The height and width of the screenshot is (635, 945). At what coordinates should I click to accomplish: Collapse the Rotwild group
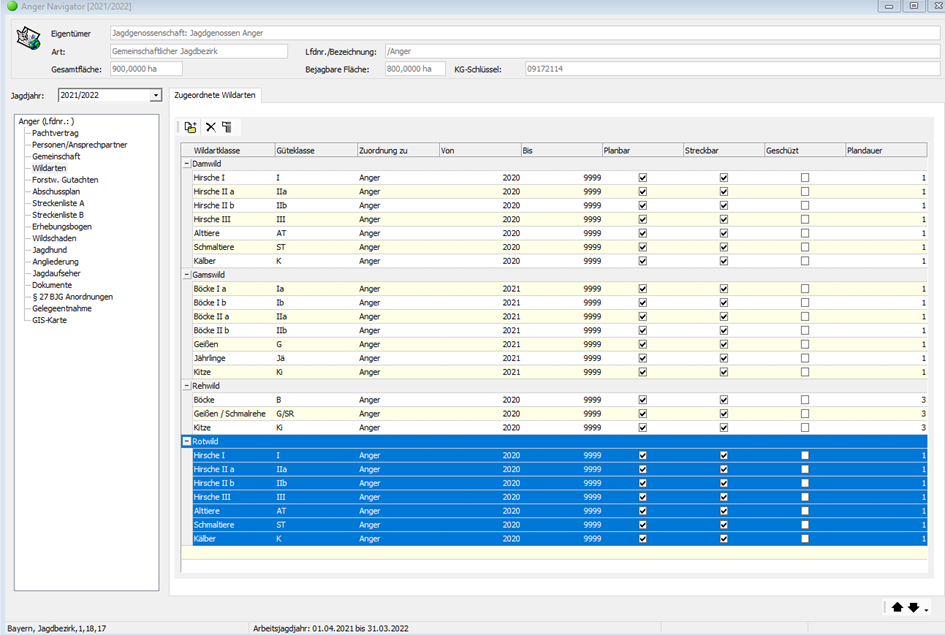coord(186,441)
